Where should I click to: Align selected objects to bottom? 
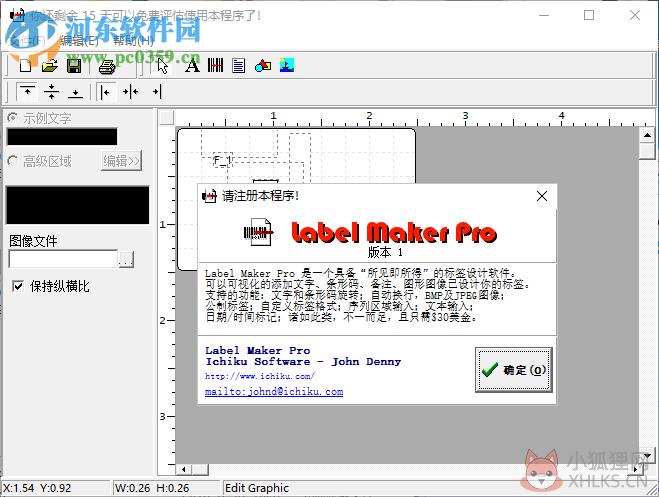(76, 92)
